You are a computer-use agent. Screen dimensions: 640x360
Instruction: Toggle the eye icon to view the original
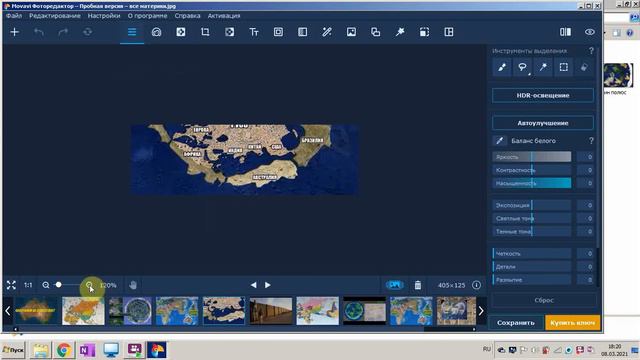(589, 32)
